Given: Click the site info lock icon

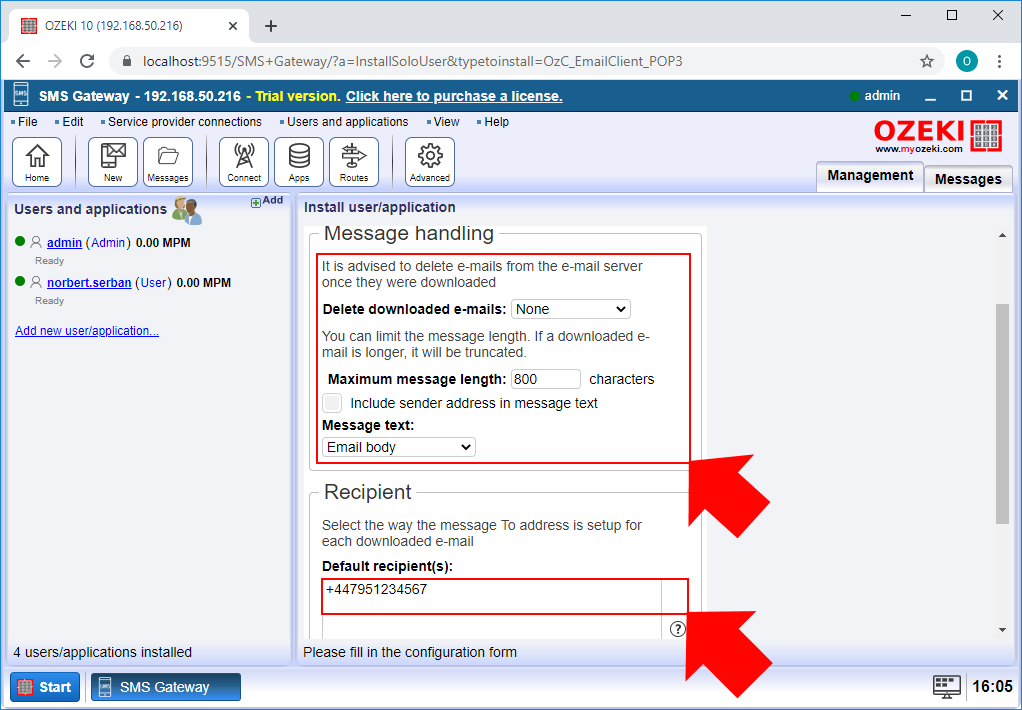Looking at the screenshot, I should pos(126,61).
